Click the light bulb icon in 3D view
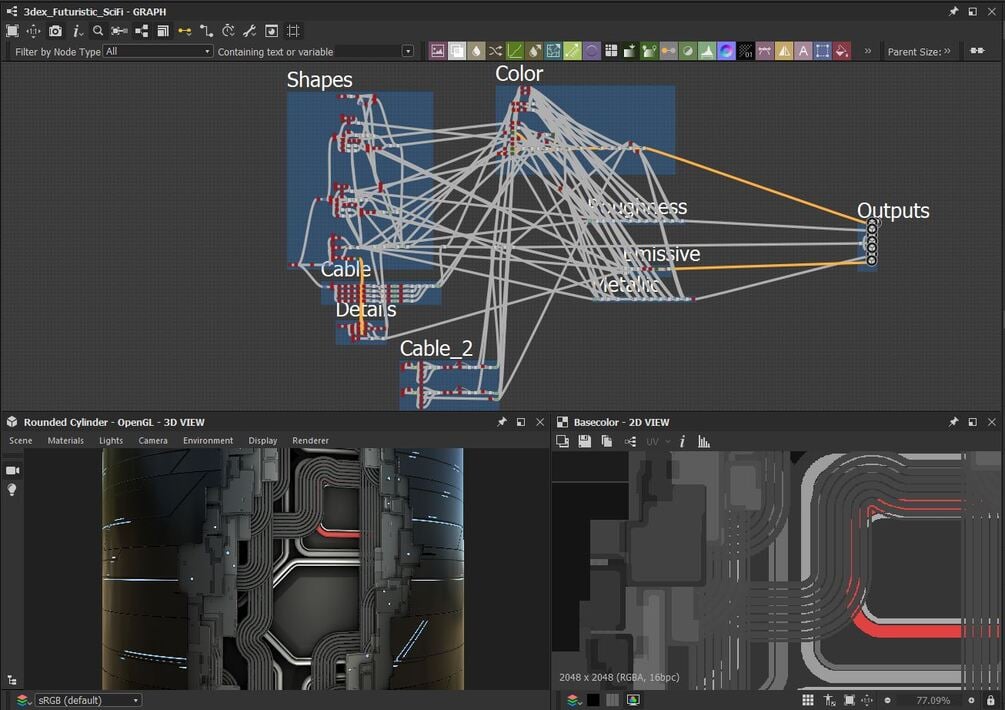Image resolution: width=1005 pixels, height=710 pixels. (x=13, y=489)
